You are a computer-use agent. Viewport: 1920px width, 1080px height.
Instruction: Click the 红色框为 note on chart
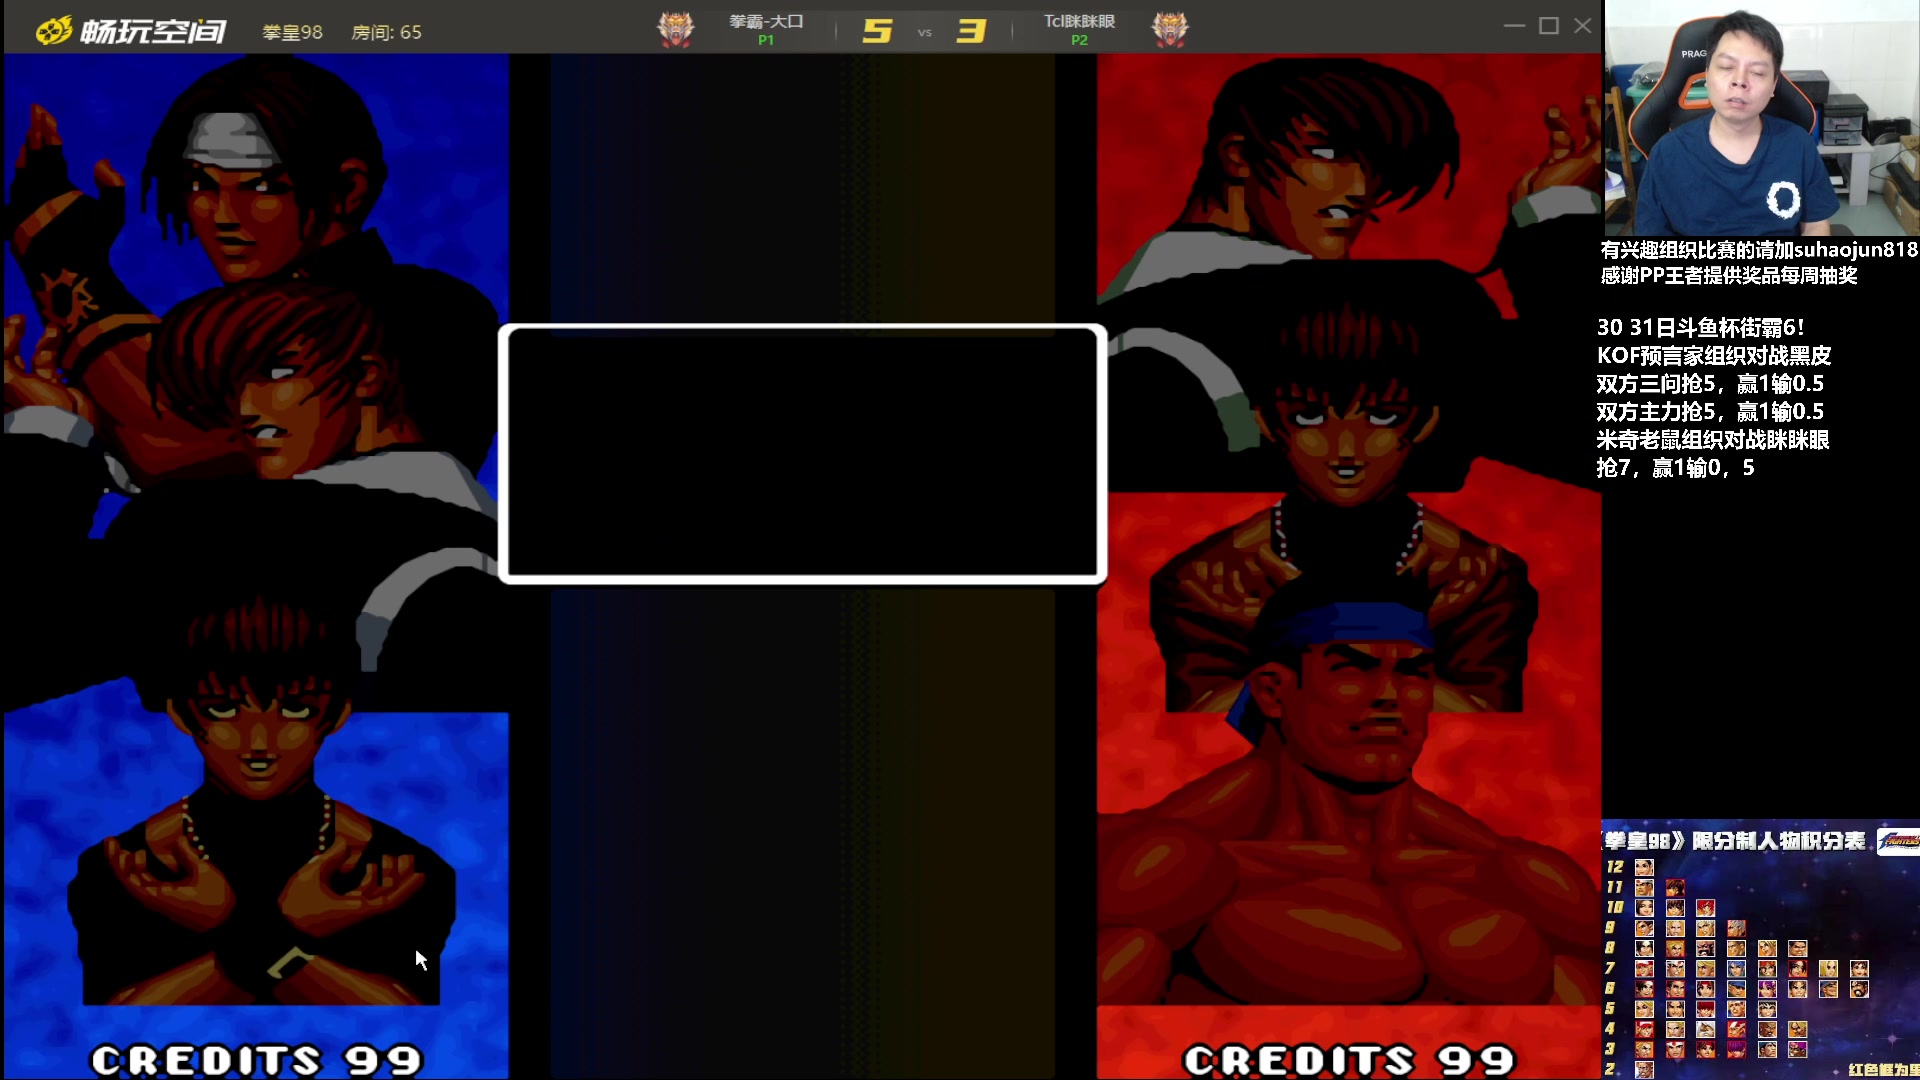pyautogui.click(x=1884, y=1070)
